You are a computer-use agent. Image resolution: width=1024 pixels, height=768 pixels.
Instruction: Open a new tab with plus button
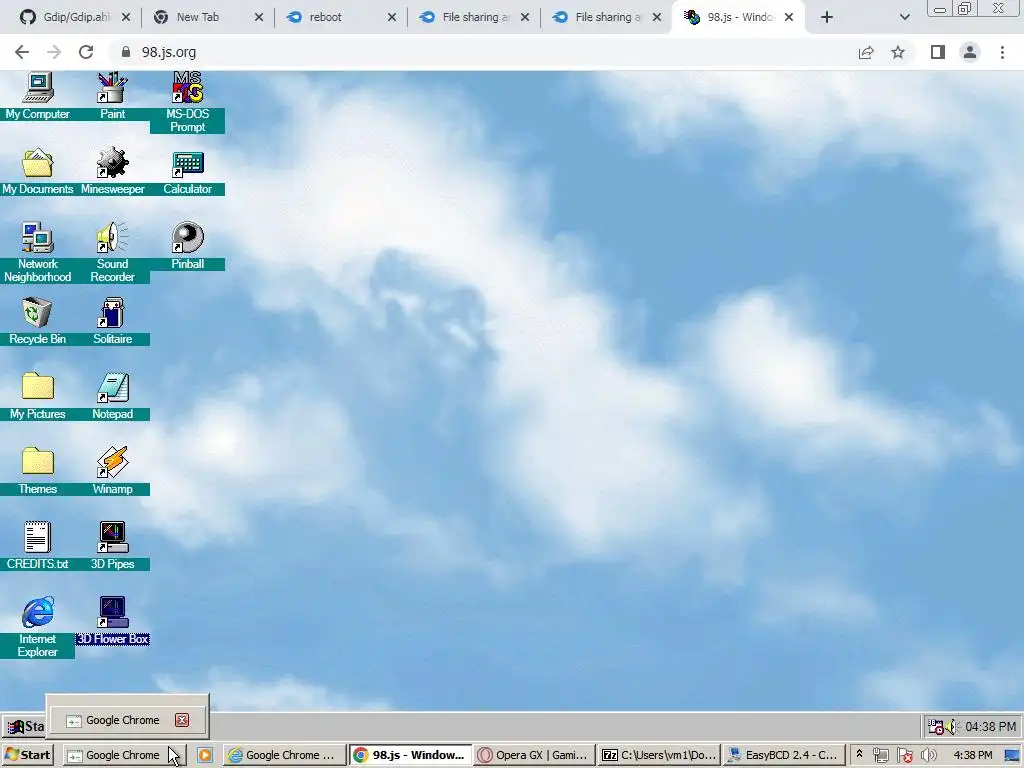(x=827, y=17)
